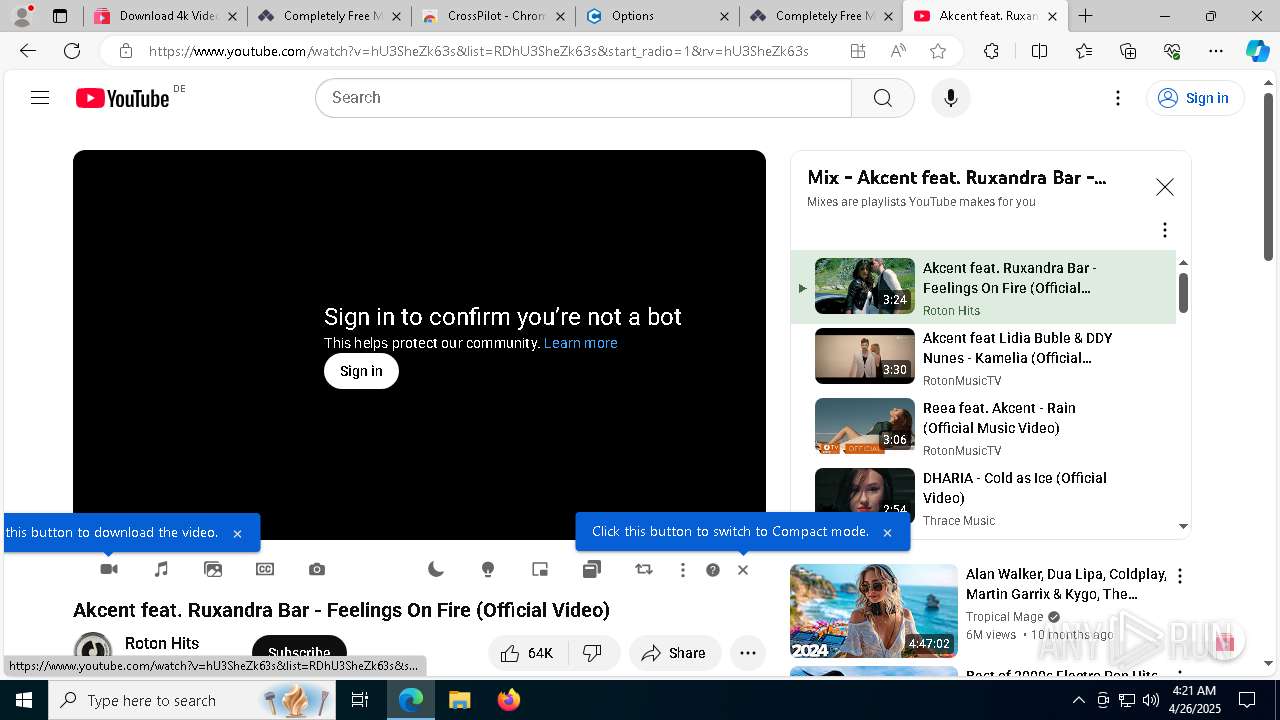1280x720 pixels.
Task: Click the browser refresh icon
Action: (x=72, y=51)
